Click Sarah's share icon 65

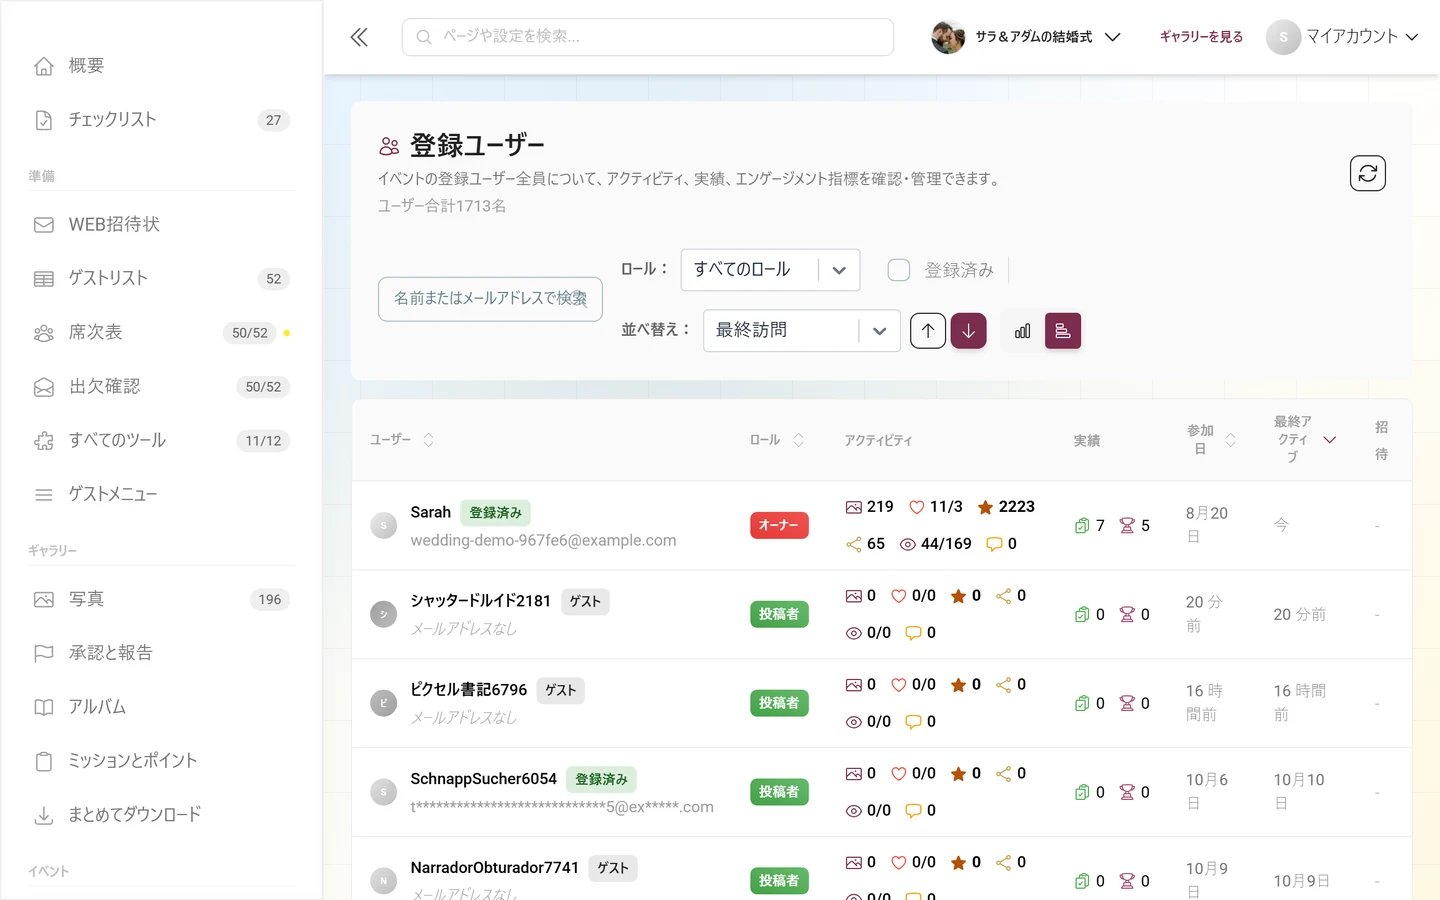(x=853, y=545)
